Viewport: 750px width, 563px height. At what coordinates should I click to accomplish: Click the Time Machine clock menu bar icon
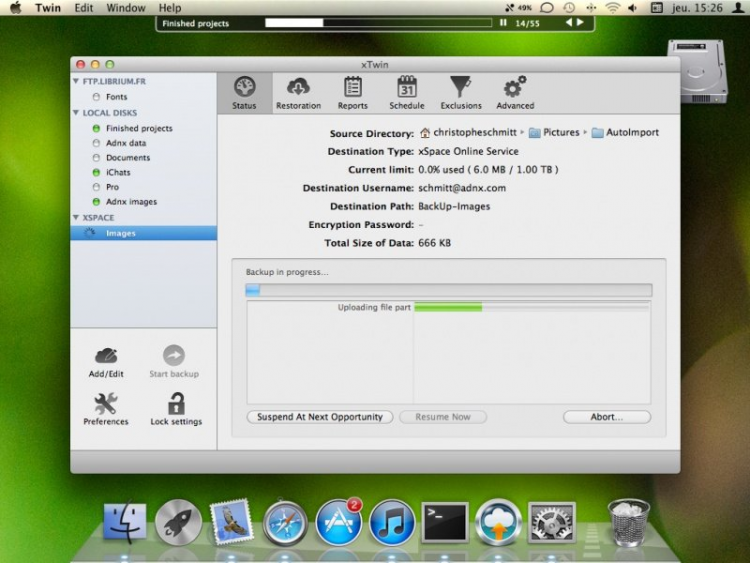click(x=569, y=8)
